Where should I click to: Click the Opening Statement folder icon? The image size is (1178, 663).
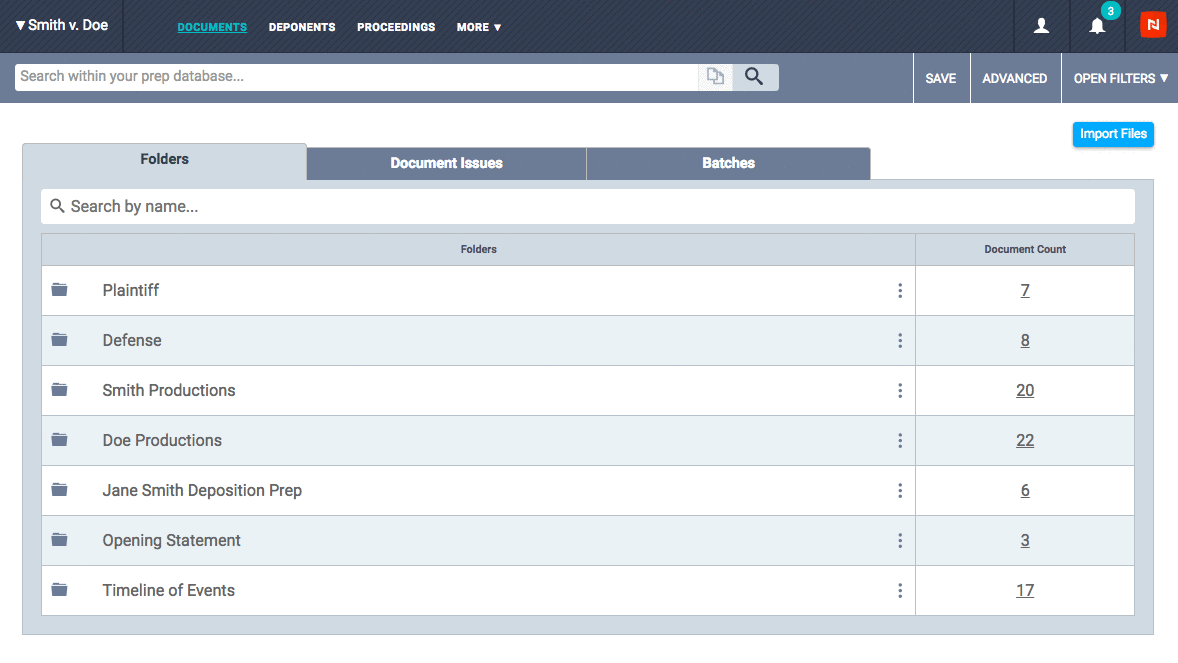coord(59,540)
